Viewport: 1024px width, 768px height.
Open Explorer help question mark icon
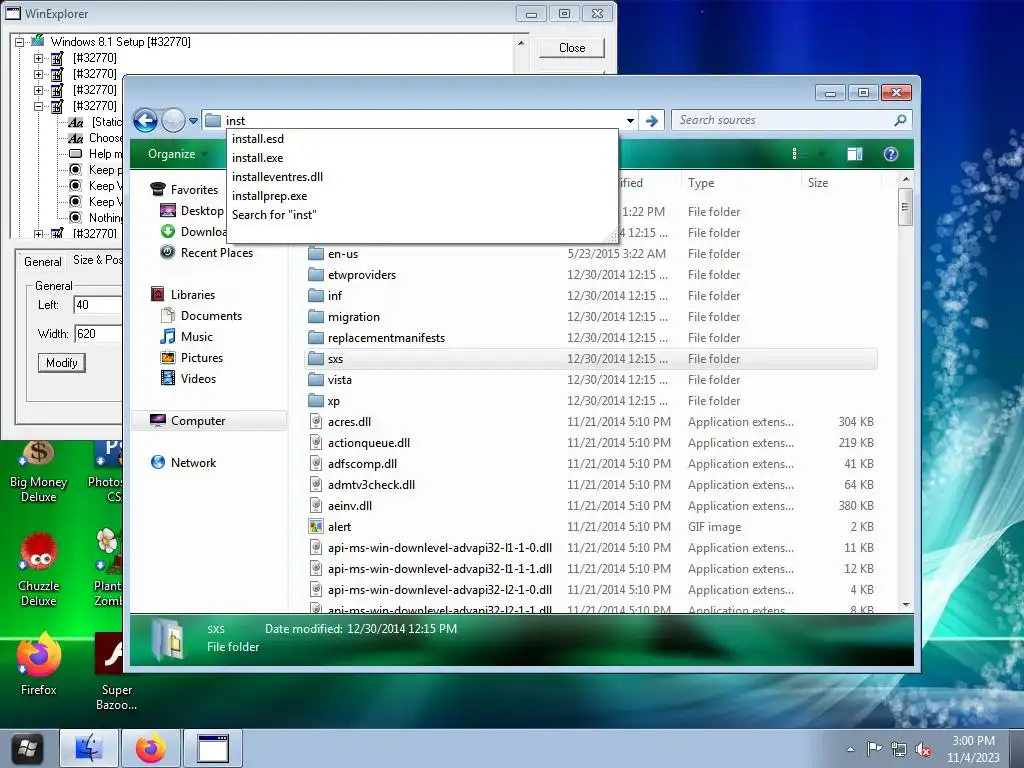891,154
